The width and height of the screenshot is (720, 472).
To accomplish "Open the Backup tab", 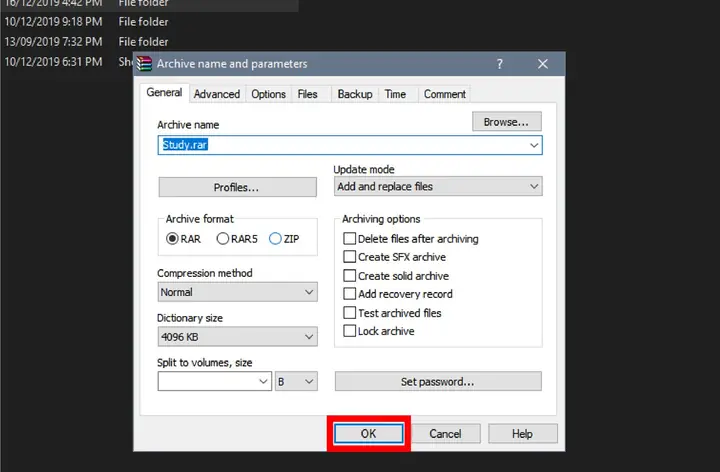I will [x=354, y=94].
